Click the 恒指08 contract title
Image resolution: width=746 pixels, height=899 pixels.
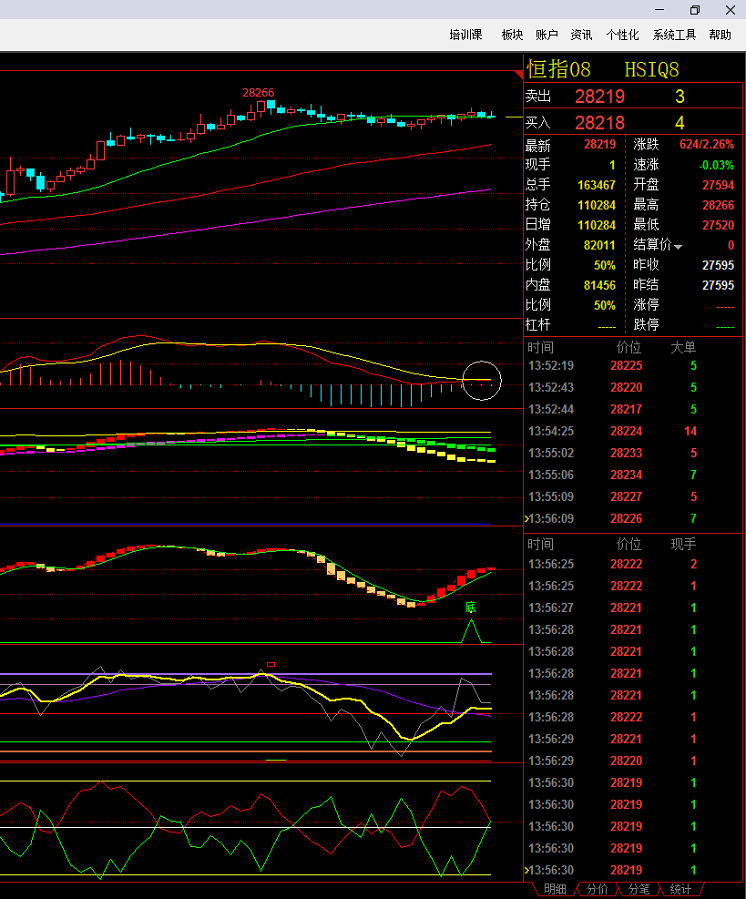click(x=559, y=69)
